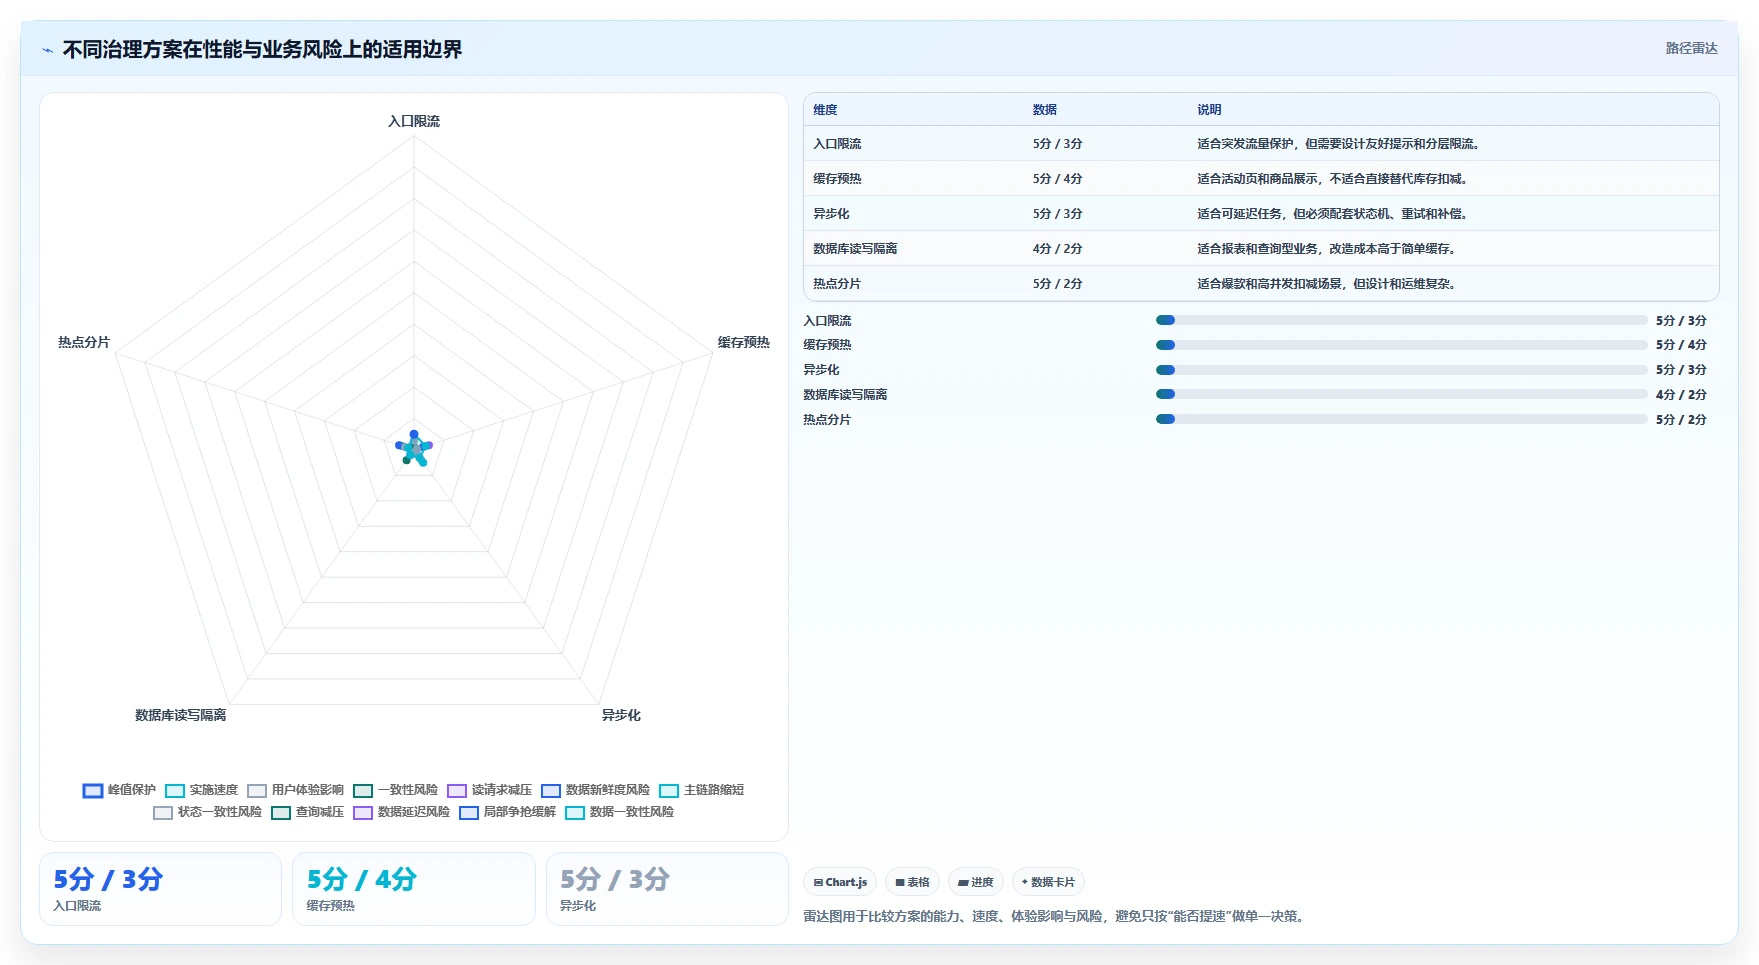
Task: Toggle the 查询减压 legend entry
Action: tap(307, 812)
